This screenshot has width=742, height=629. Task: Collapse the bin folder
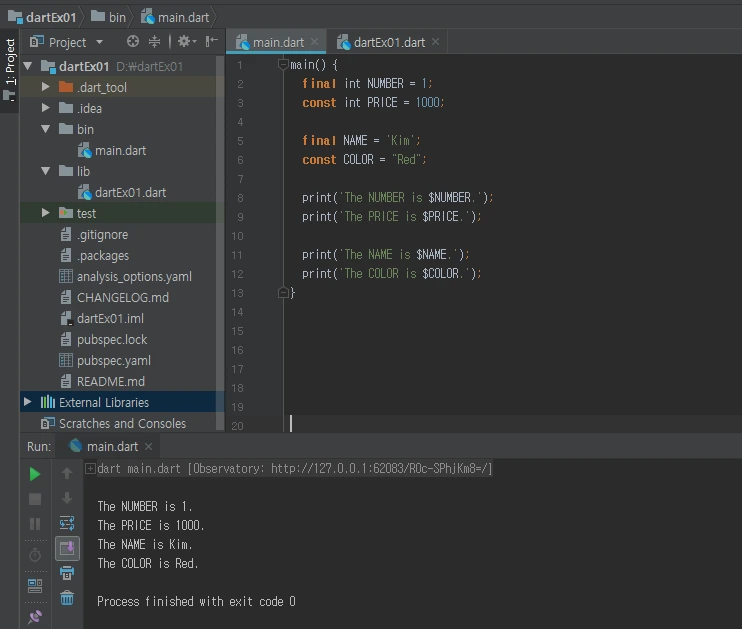click(45, 129)
